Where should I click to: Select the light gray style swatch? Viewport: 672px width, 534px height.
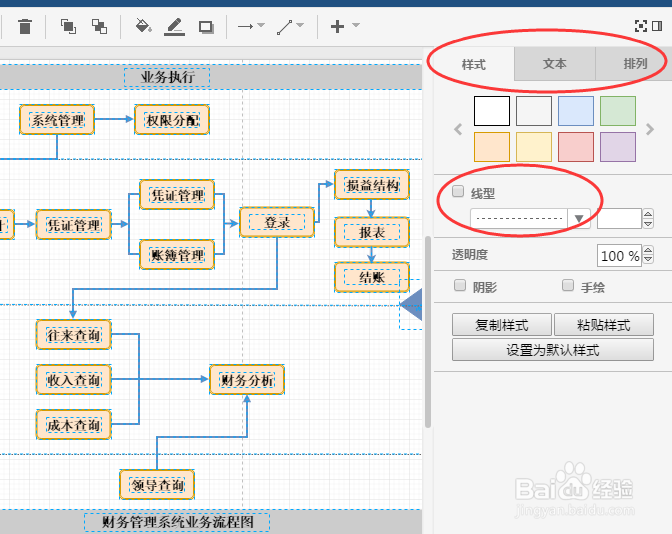(534, 111)
